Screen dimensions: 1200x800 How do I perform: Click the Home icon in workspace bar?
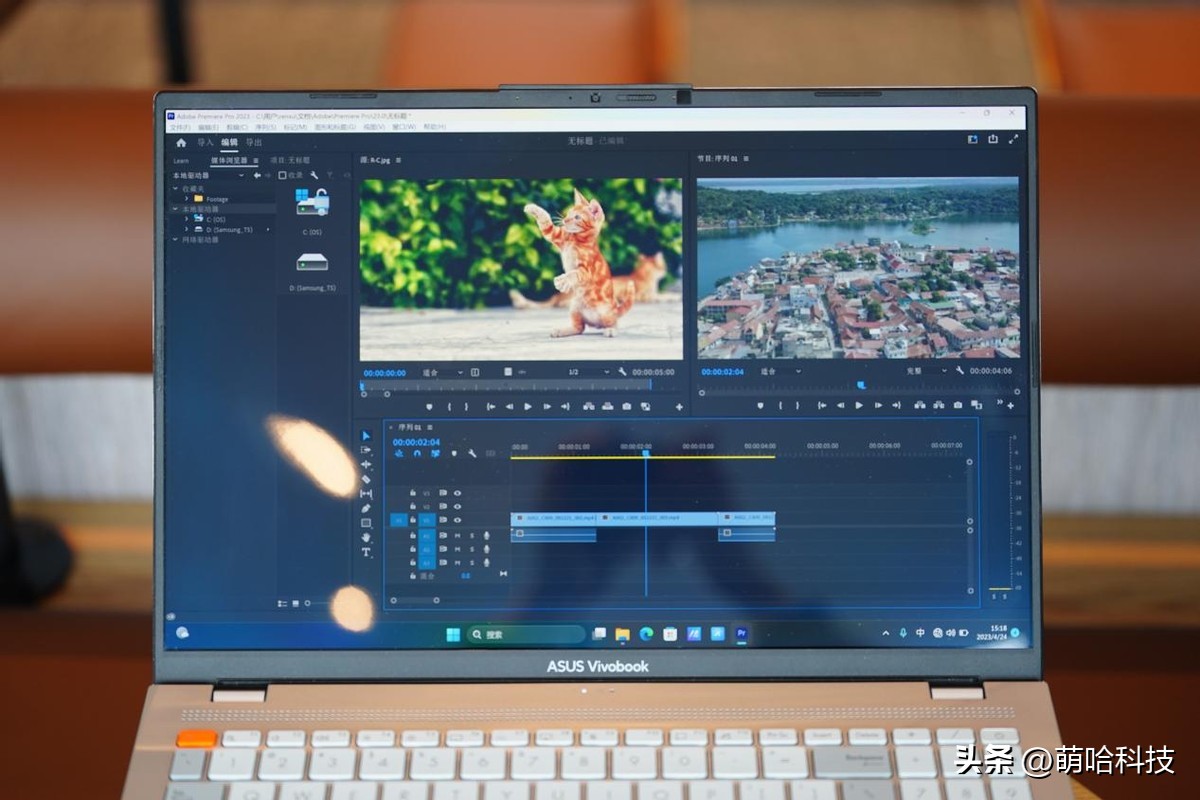tap(181, 142)
